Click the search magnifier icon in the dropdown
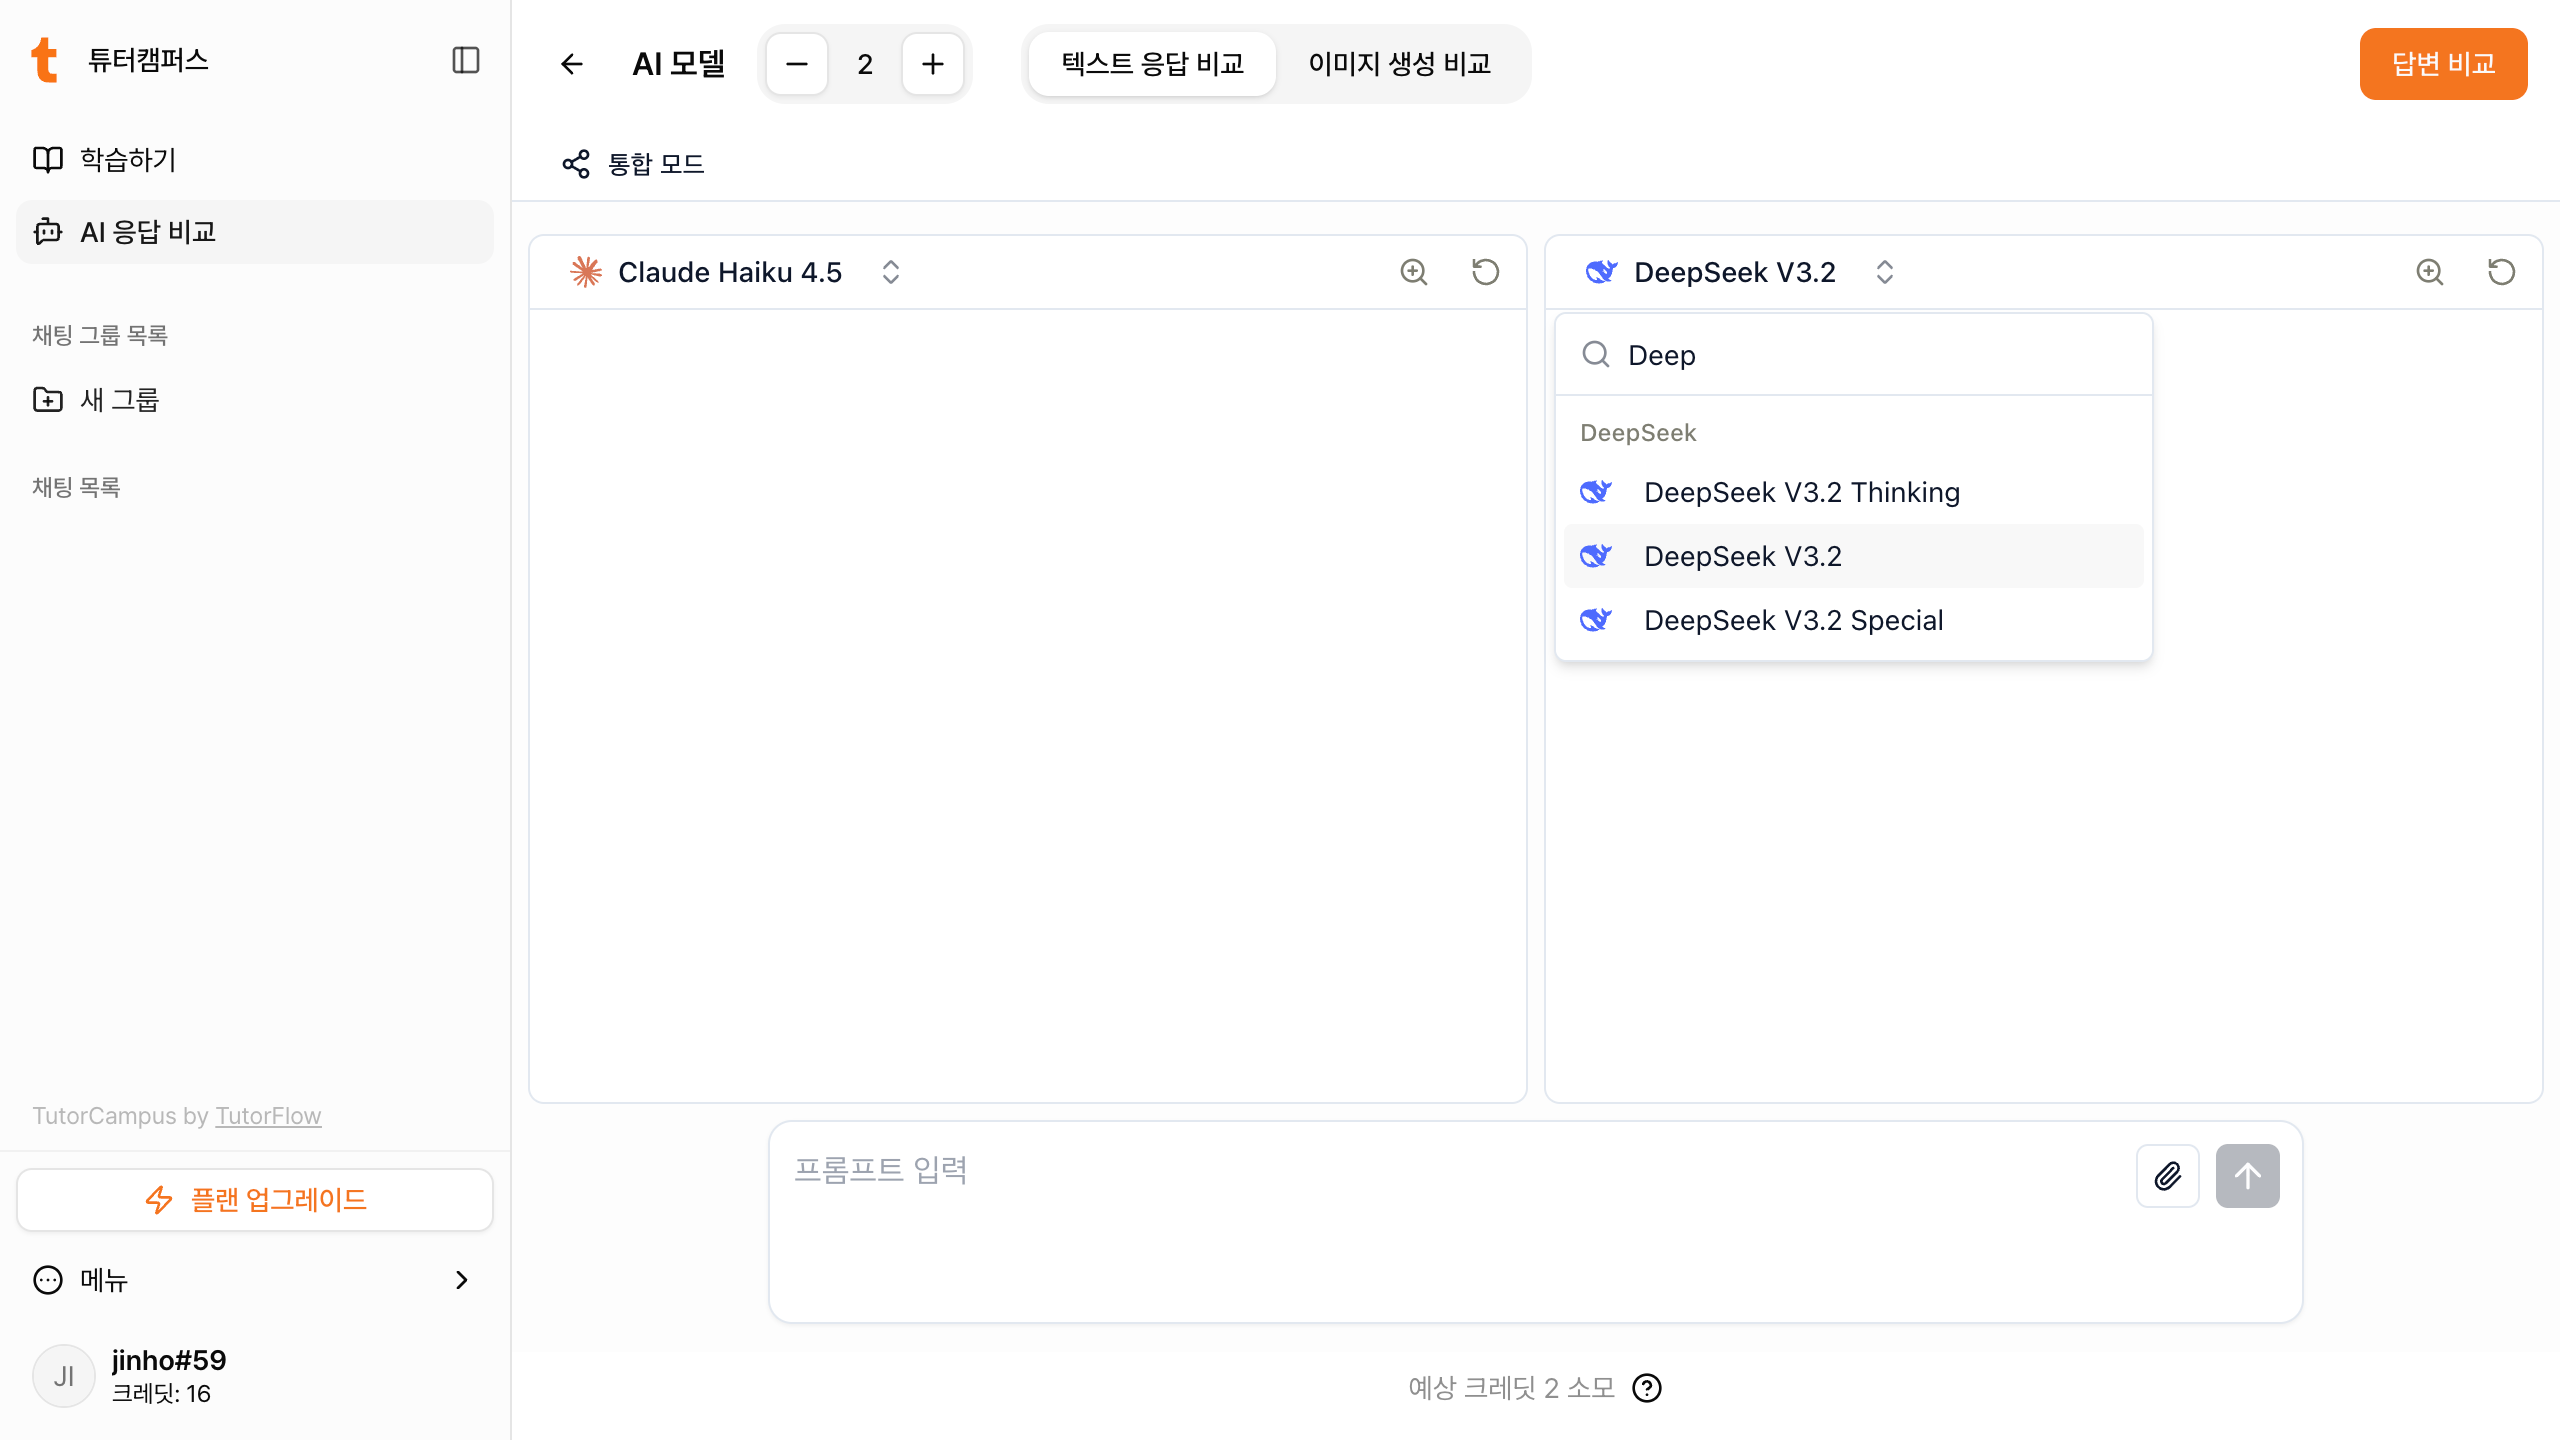The image size is (2560, 1440). coord(1595,355)
